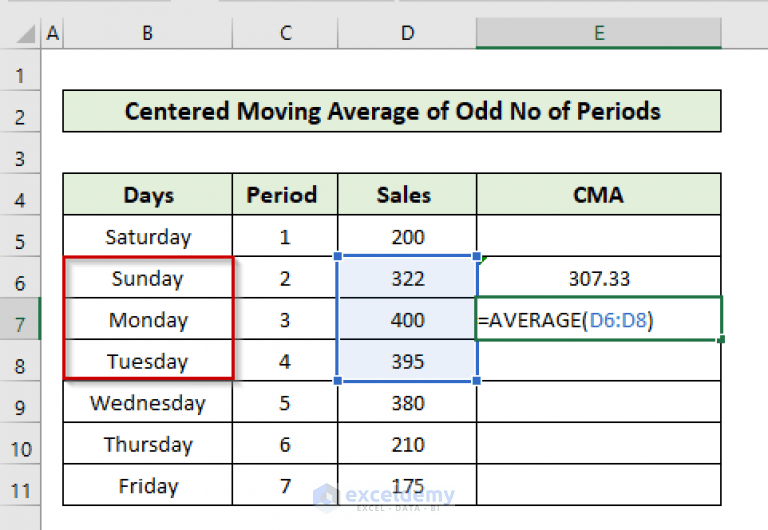Select row 10 header
Viewport: 768px width, 530px height.
[x=20, y=443]
